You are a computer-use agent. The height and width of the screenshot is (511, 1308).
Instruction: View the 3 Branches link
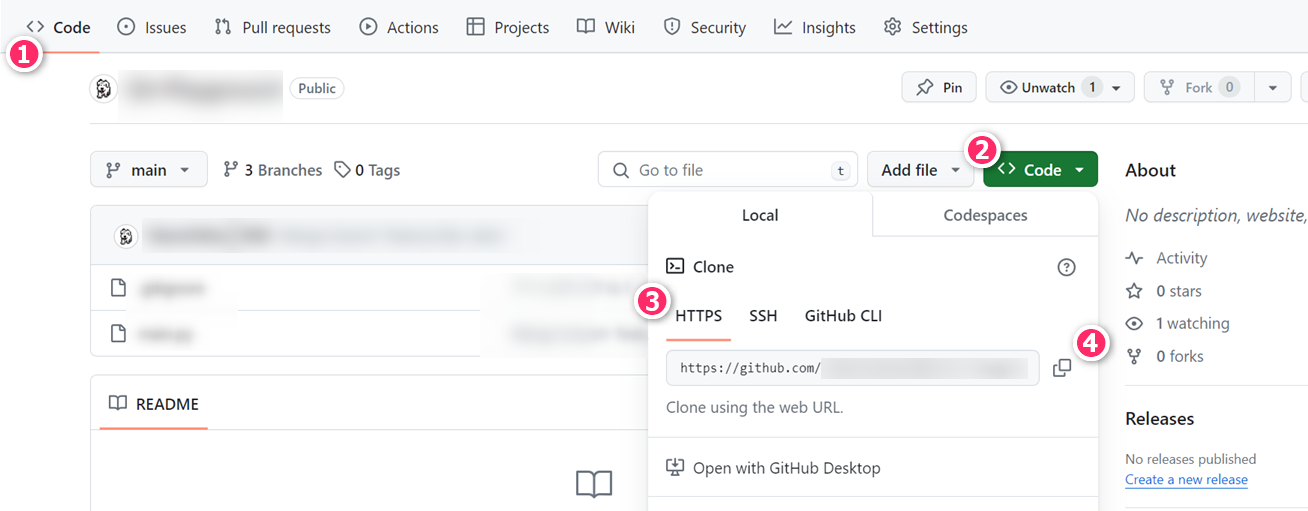pyautogui.click(x=273, y=170)
